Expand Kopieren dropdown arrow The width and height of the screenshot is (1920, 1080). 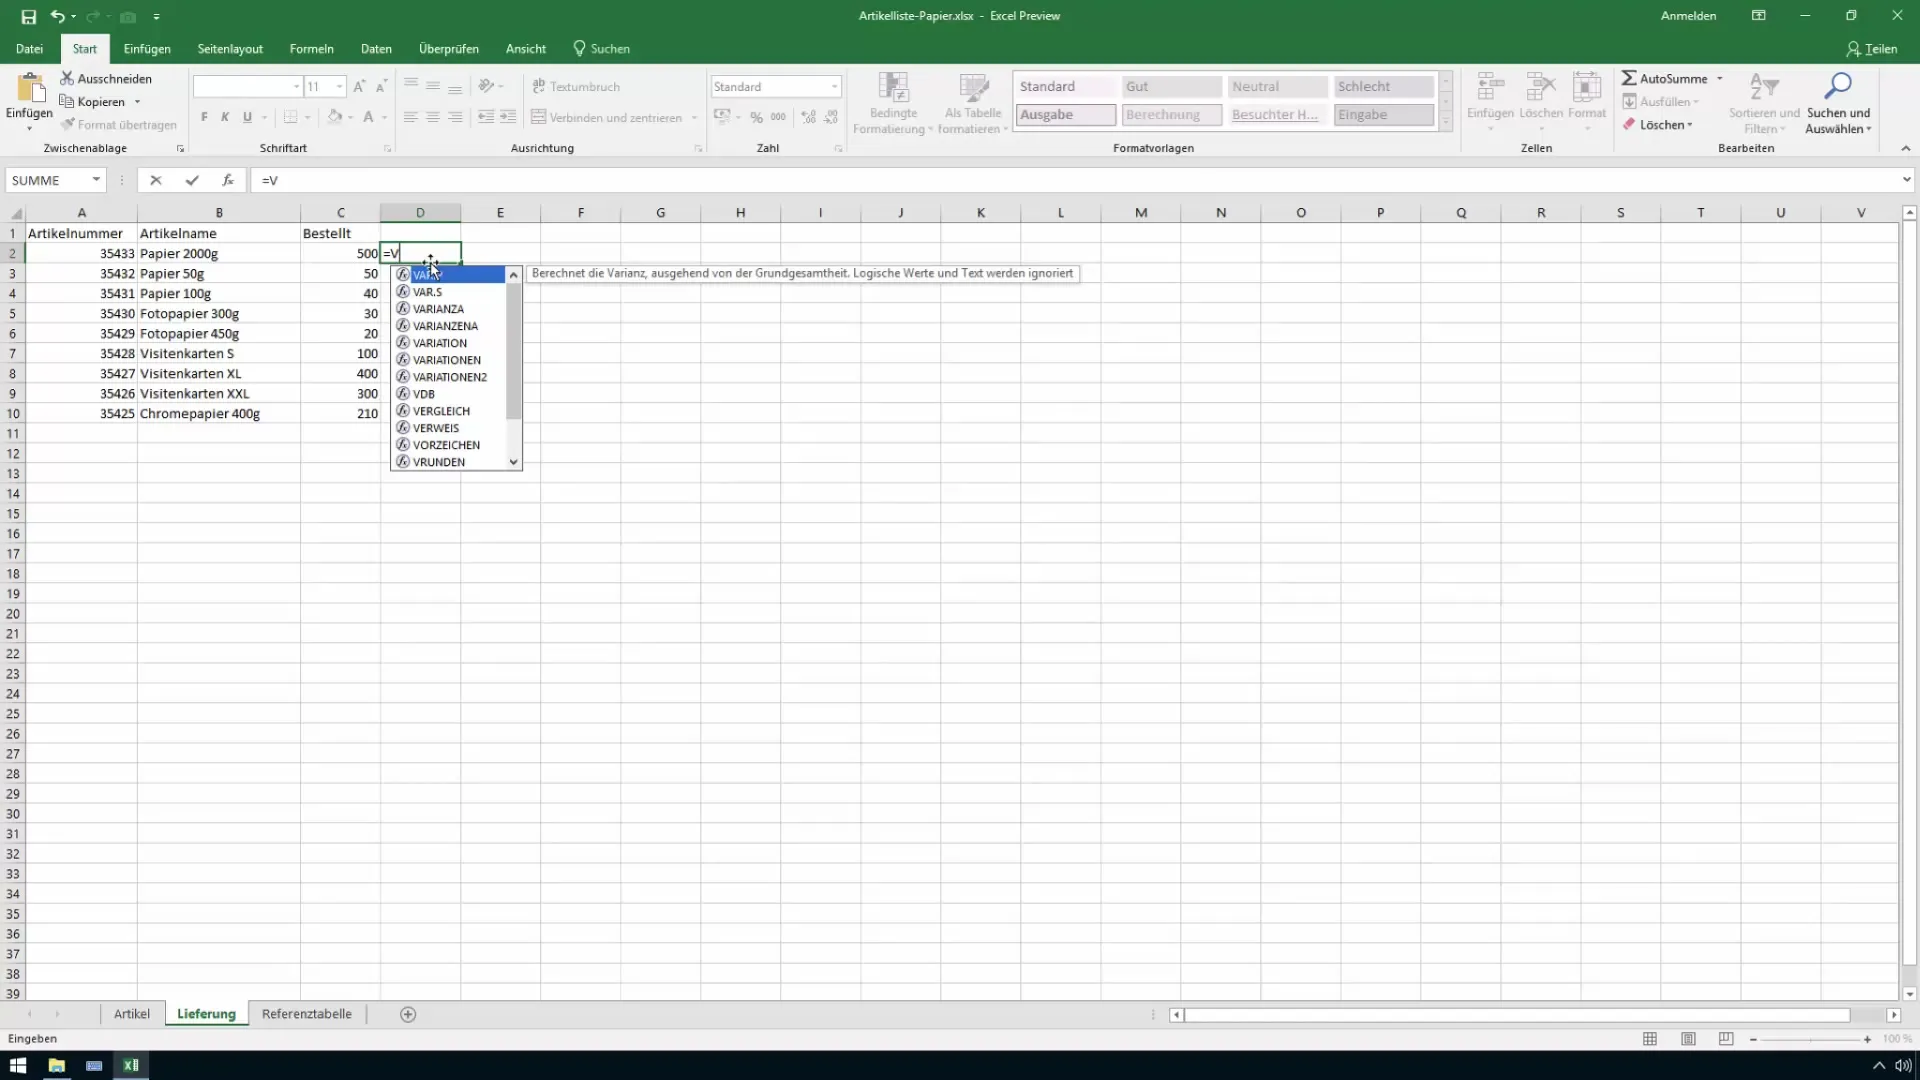point(137,102)
